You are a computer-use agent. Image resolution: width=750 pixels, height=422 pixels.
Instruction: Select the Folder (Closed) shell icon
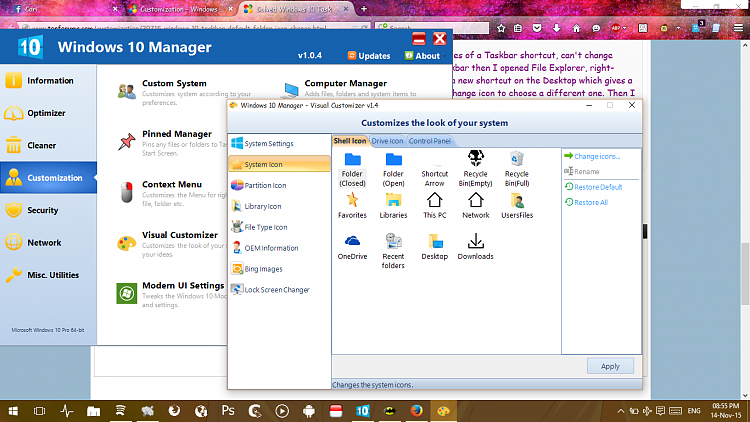352,160
